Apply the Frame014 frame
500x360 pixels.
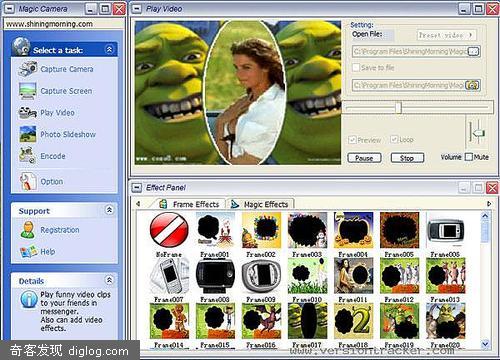169,321
